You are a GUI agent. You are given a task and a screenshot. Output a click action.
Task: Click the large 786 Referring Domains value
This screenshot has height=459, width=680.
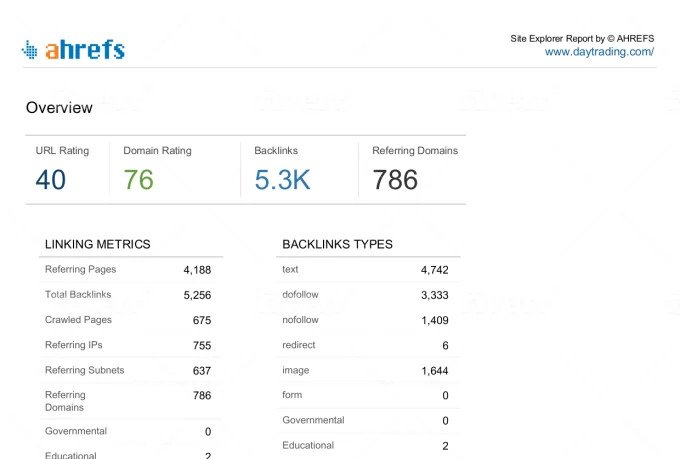[x=395, y=180]
